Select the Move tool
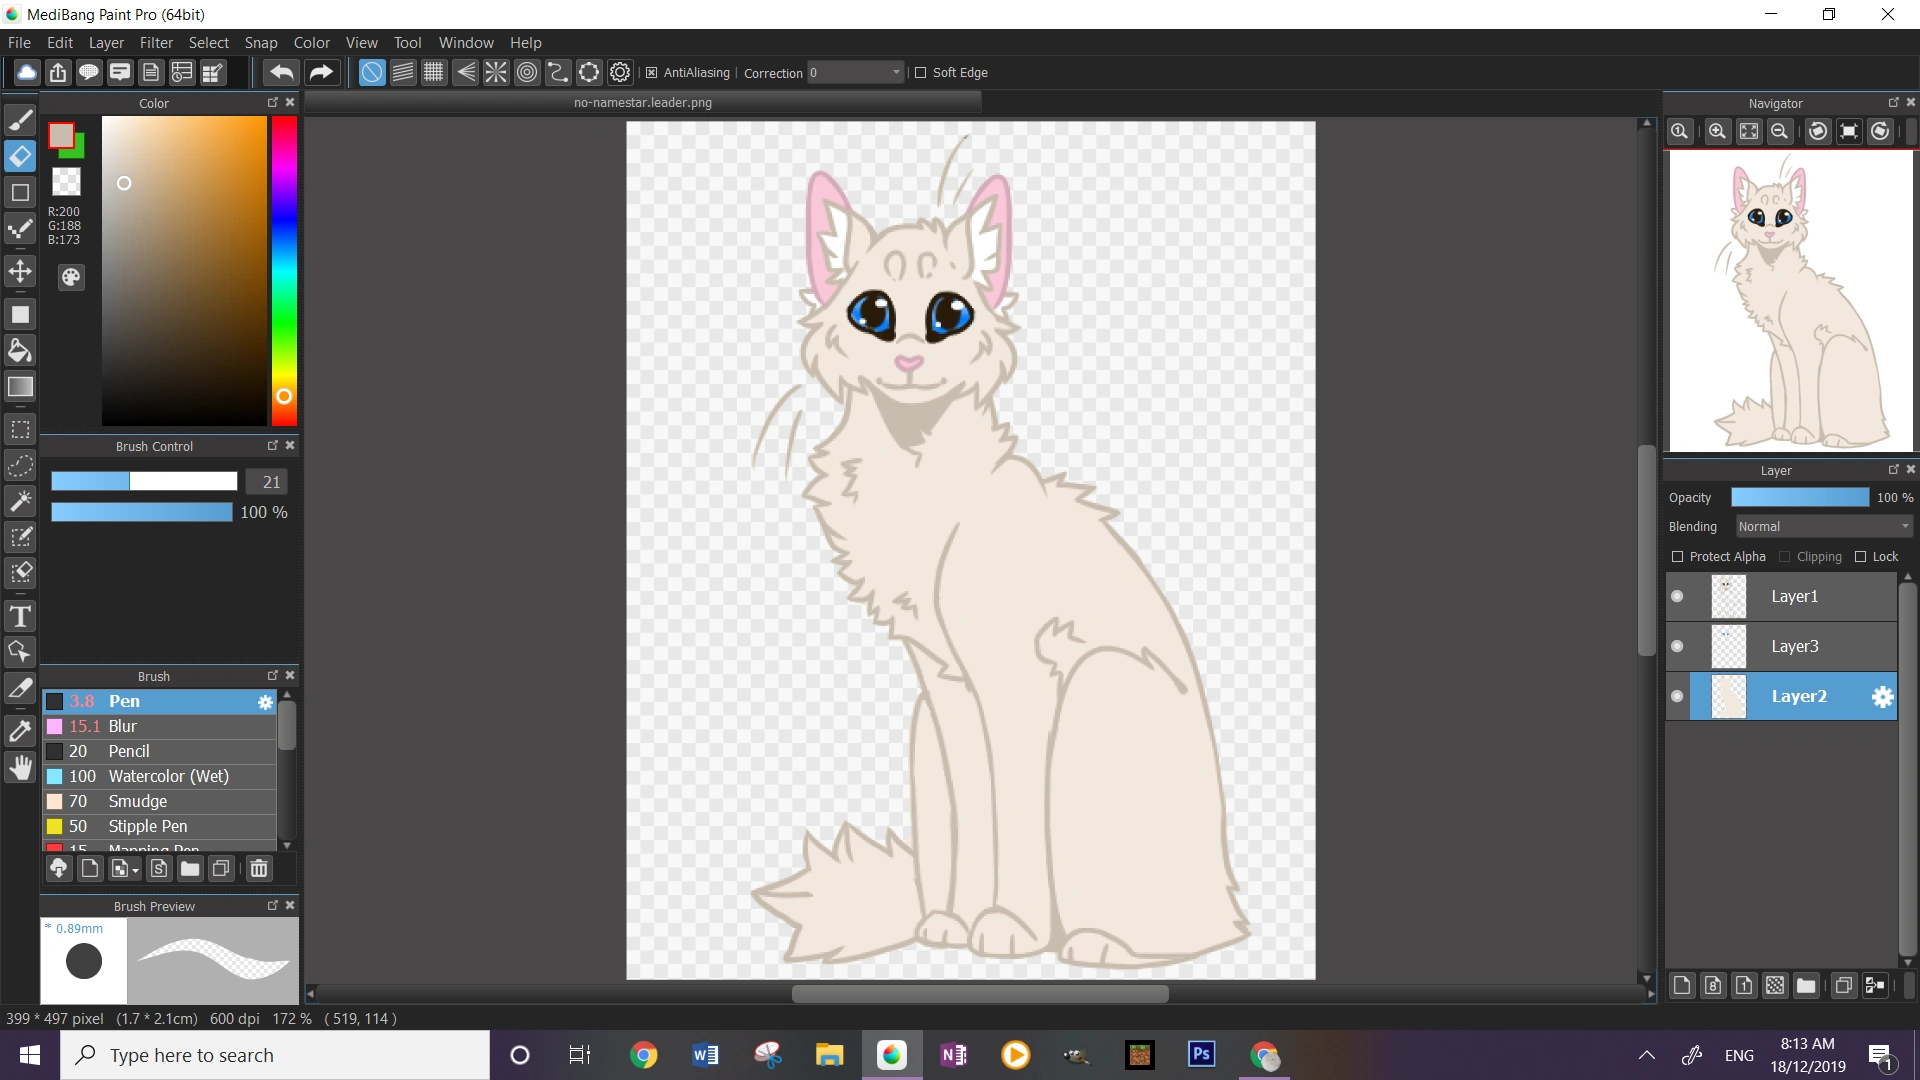1920x1080 pixels. (20, 271)
